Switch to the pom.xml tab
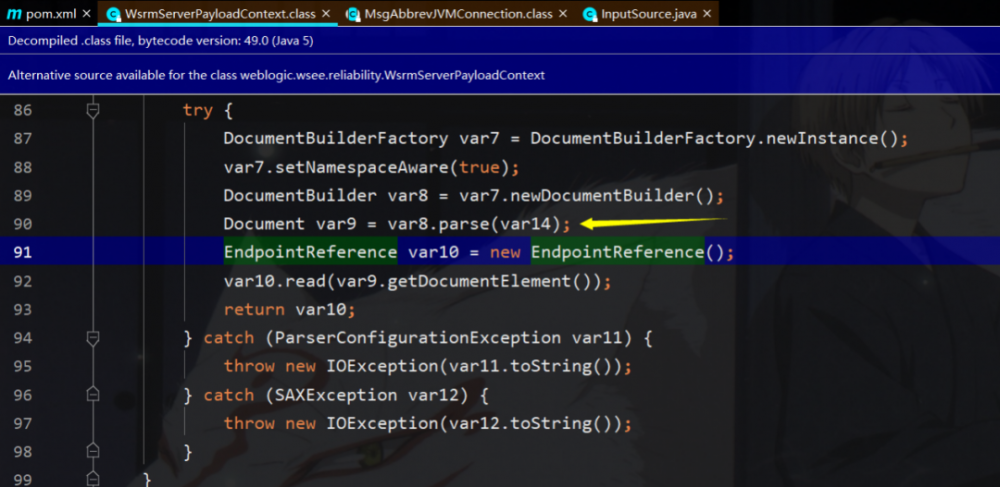 point(49,13)
